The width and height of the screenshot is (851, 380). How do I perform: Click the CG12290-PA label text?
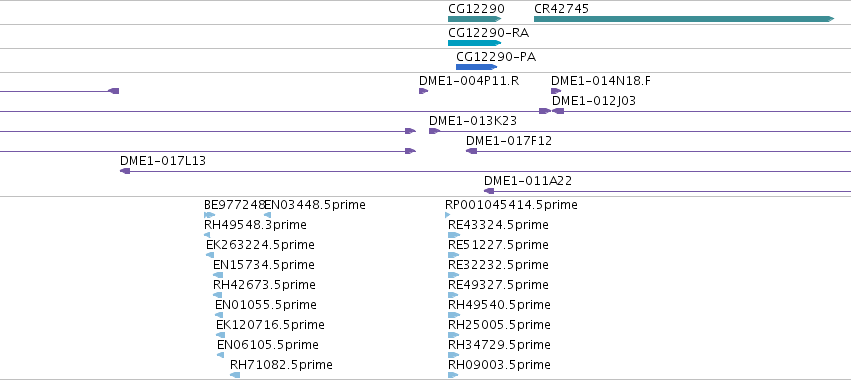pos(496,57)
